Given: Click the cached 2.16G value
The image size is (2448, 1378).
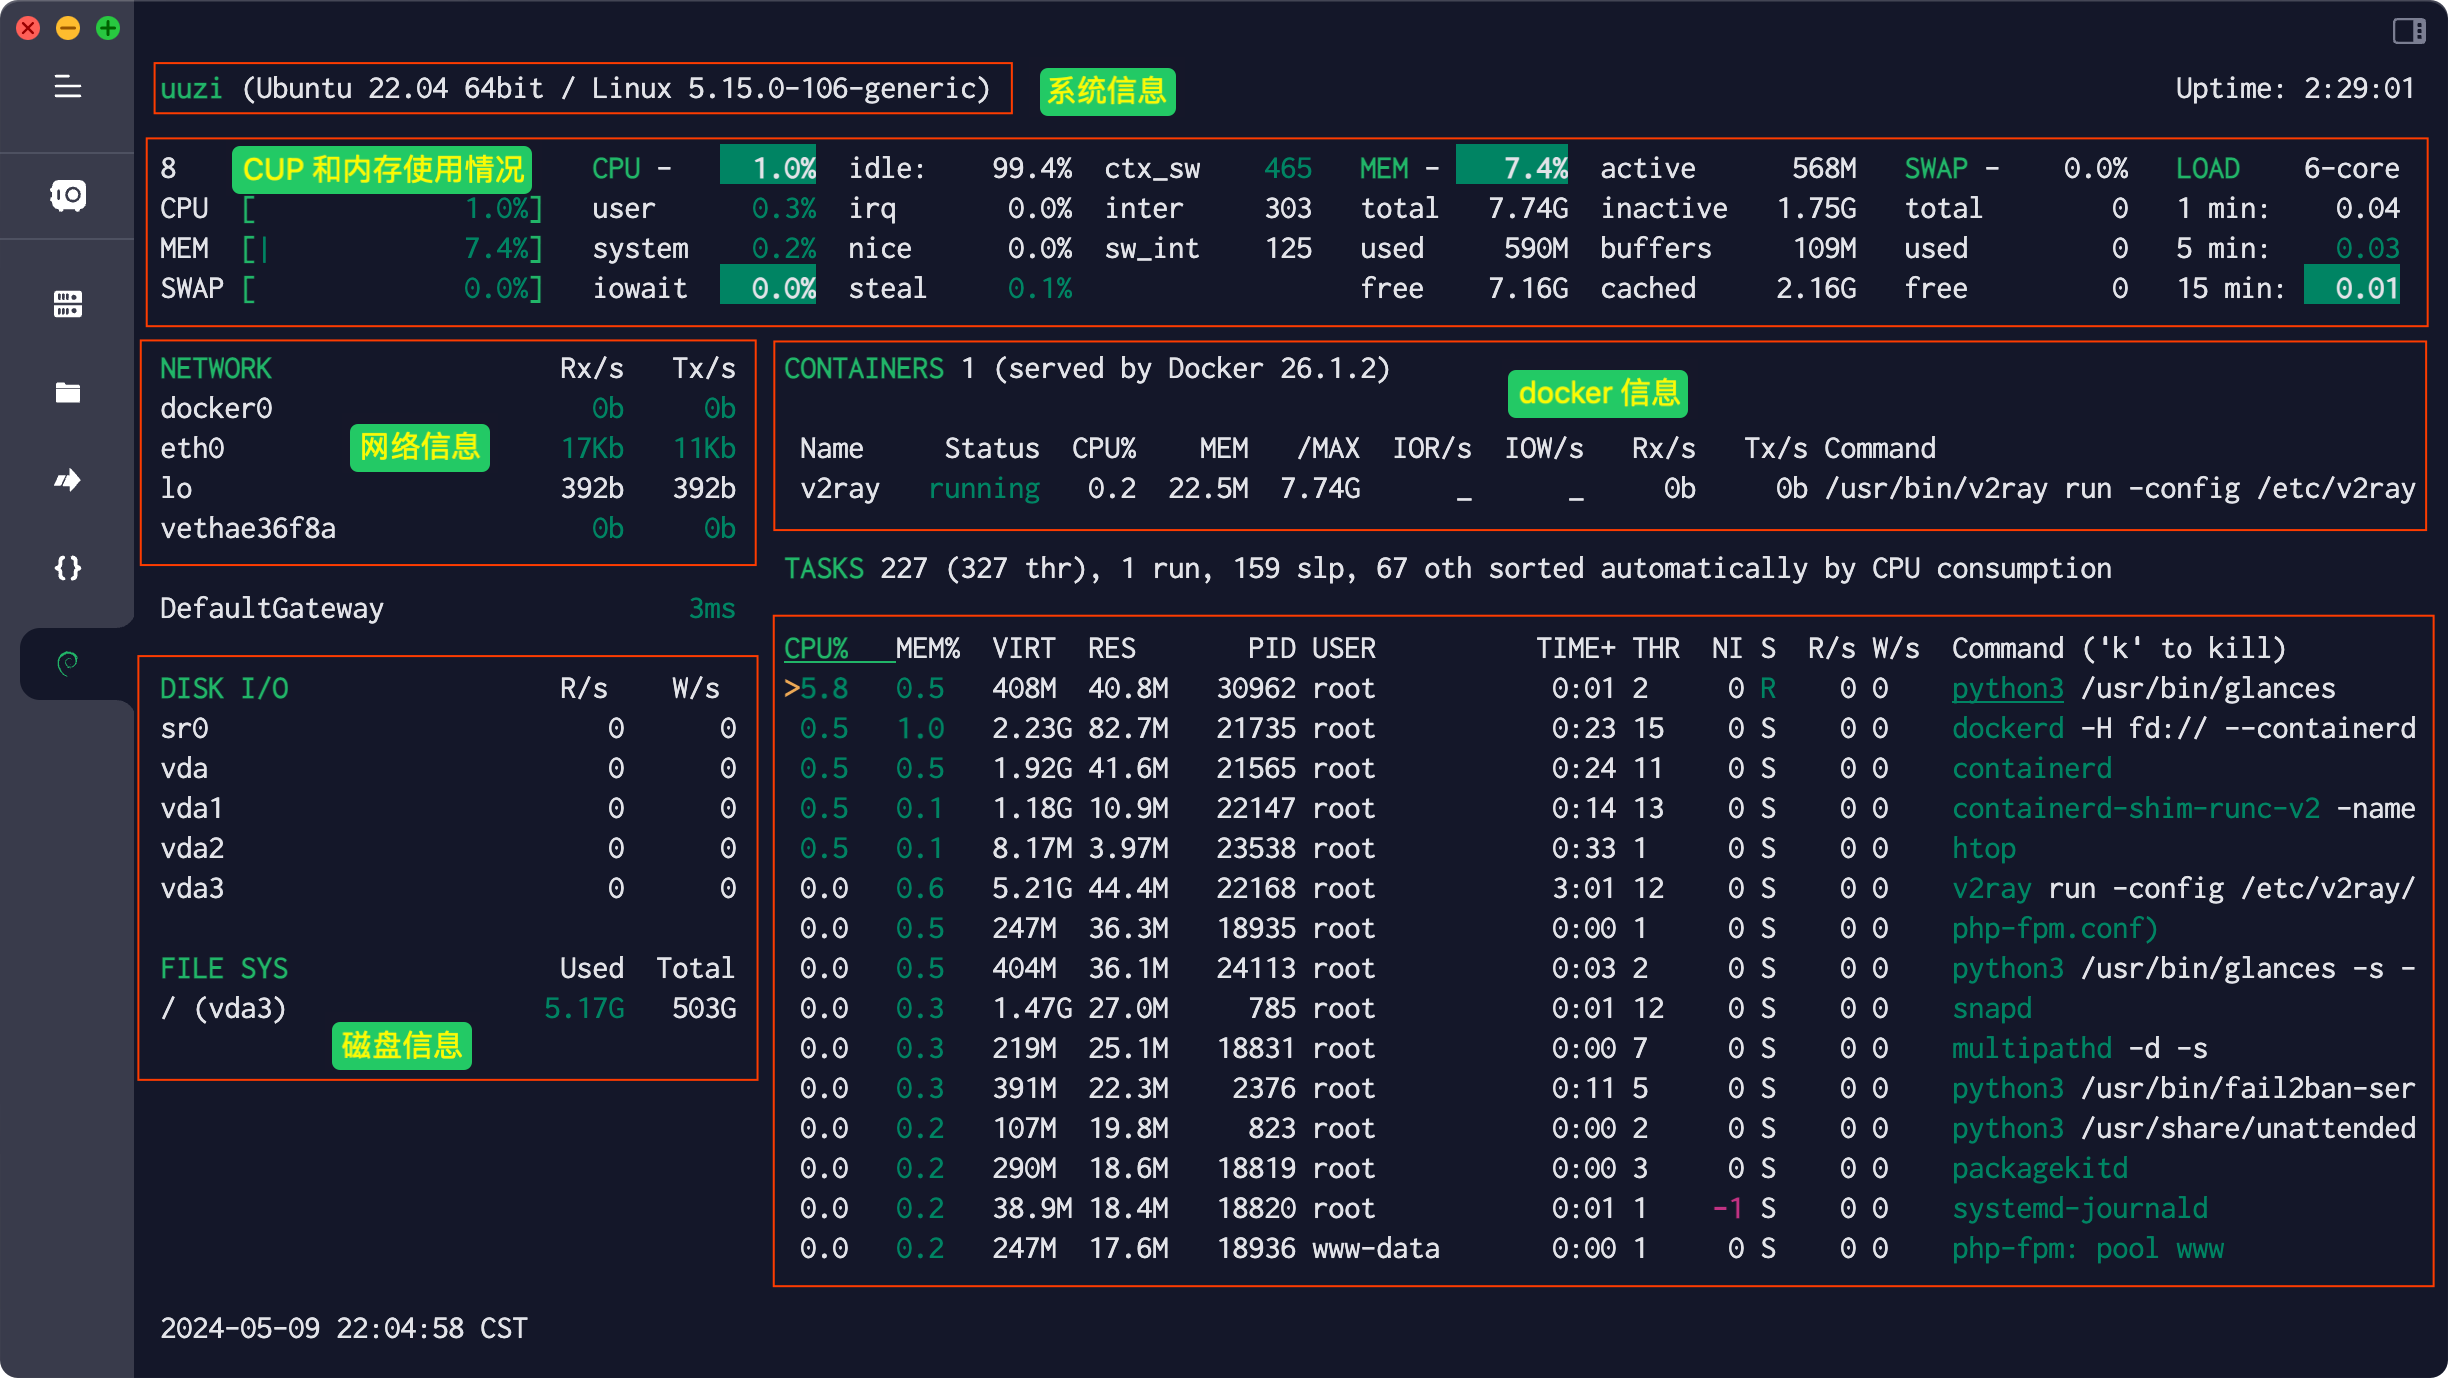Looking at the screenshot, I should pos(1816,288).
